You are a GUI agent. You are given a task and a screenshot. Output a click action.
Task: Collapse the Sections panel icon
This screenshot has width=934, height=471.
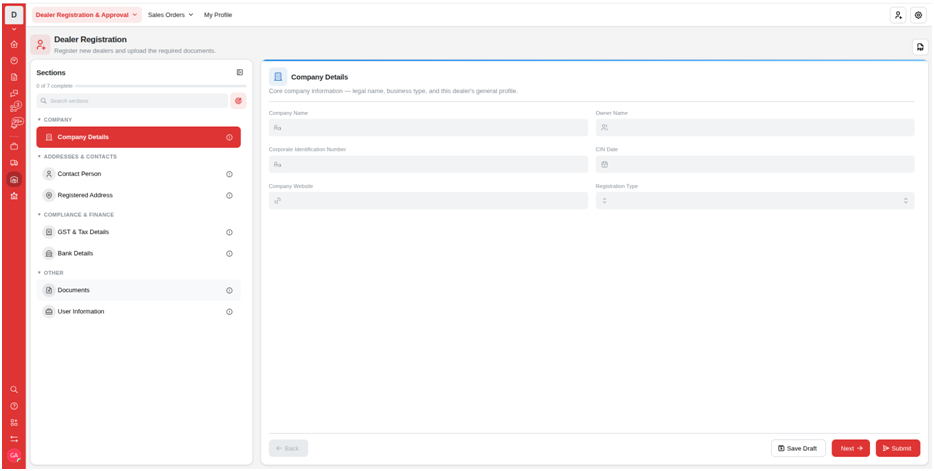pos(239,73)
